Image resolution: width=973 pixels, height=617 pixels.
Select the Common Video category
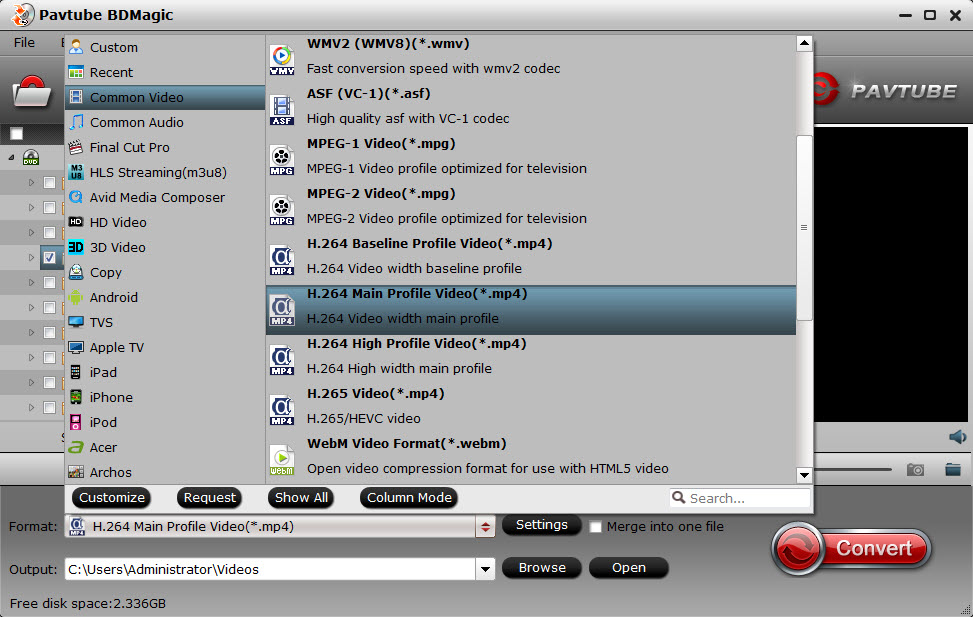point(165,97)
